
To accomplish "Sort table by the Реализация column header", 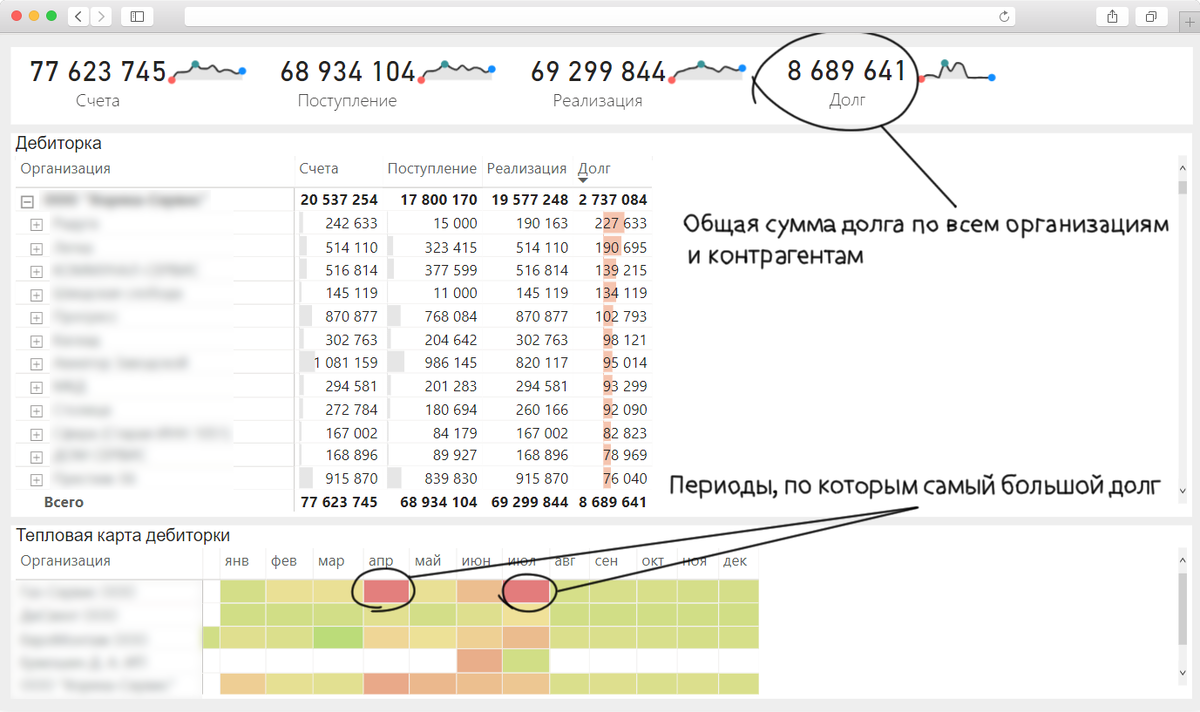I will pyautogui.click(x=527, y=169).
